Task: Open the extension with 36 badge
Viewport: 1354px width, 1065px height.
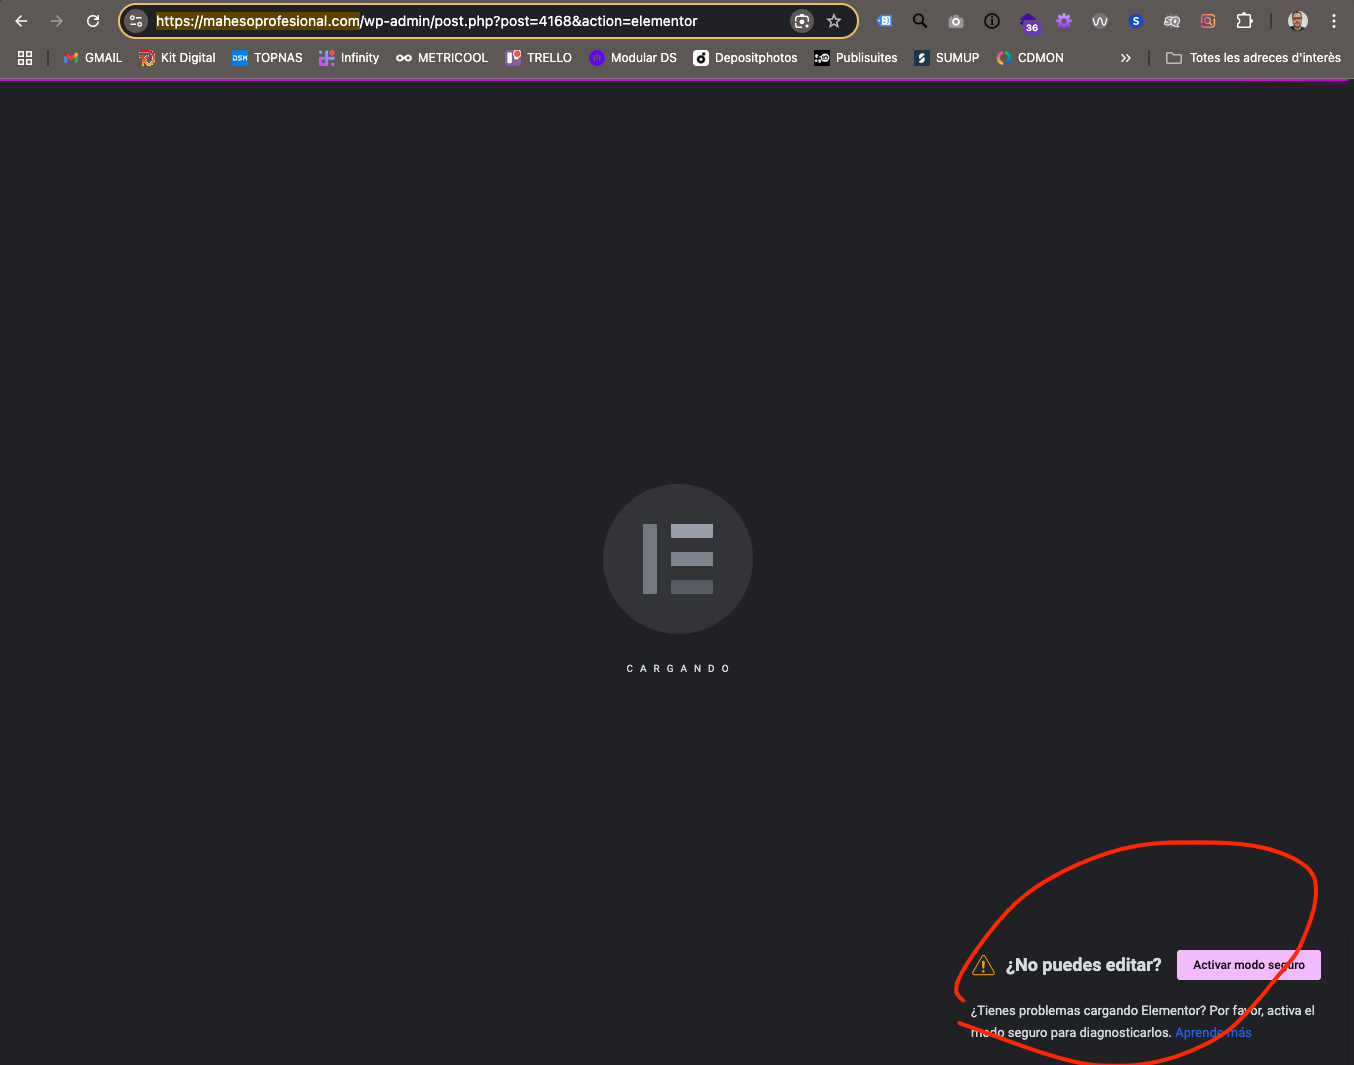Action: [1029, 22]
